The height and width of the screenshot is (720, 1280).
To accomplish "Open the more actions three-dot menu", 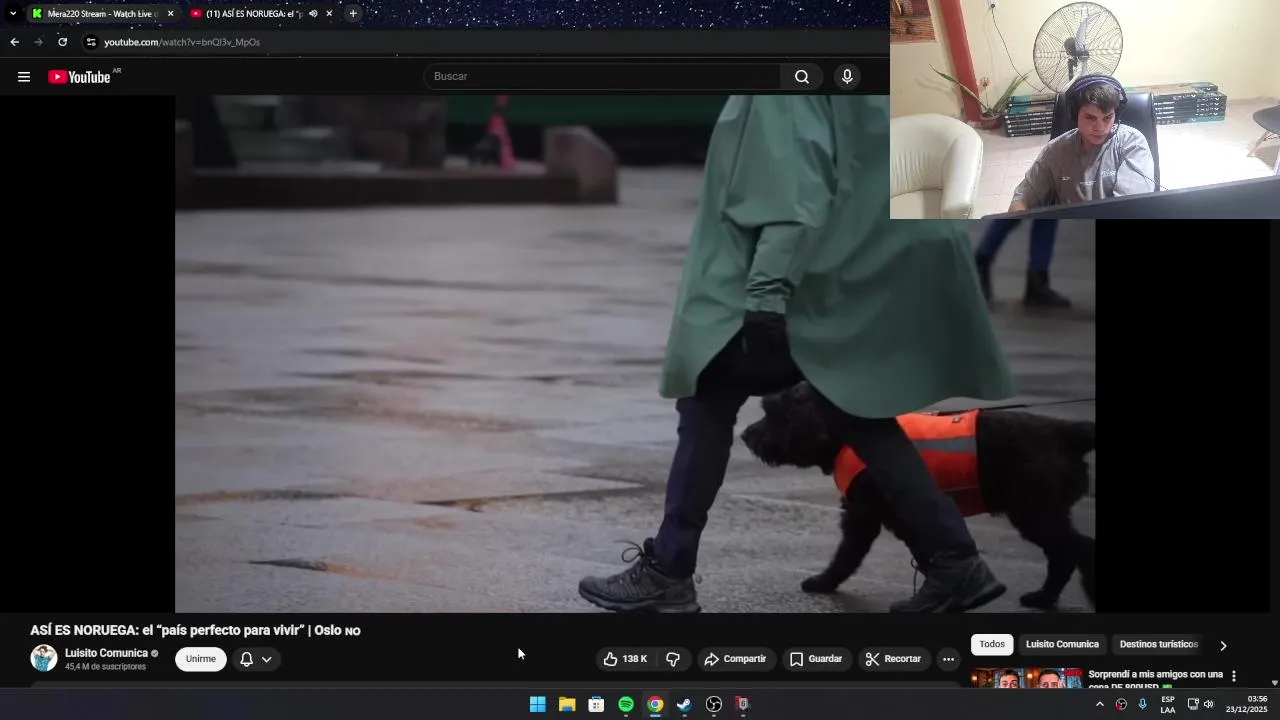I will [x=948, y=659].
